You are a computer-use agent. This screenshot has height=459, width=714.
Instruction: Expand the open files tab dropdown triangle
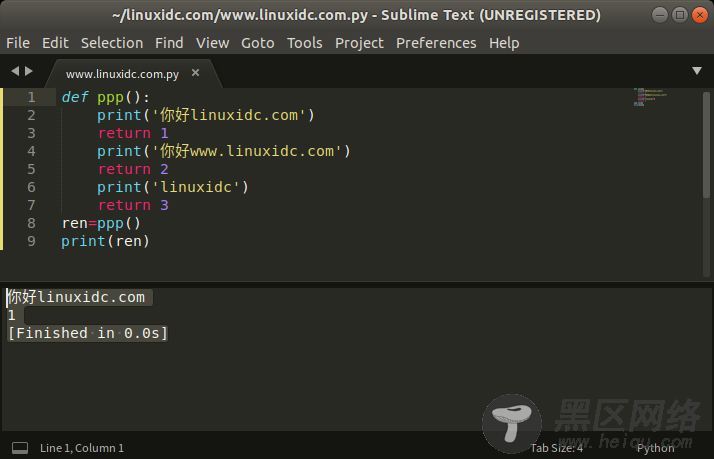click(697, 71)
